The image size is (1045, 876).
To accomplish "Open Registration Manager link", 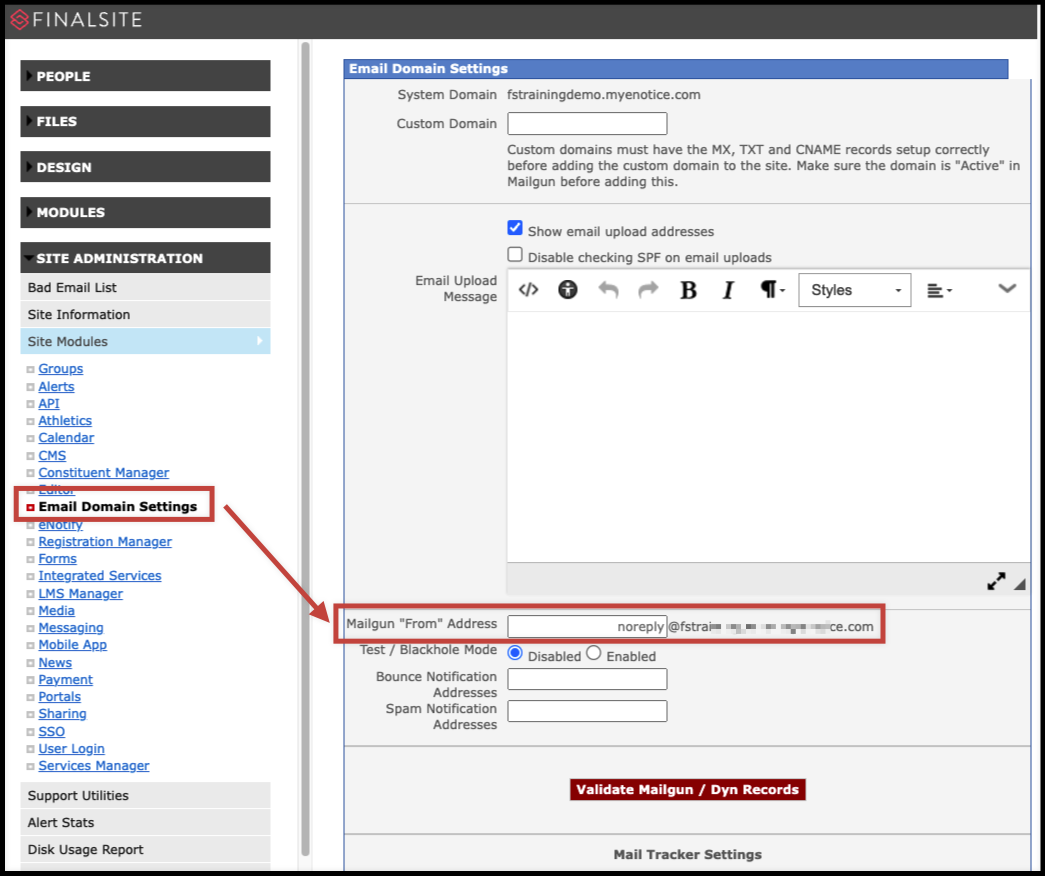I will 105,541.
